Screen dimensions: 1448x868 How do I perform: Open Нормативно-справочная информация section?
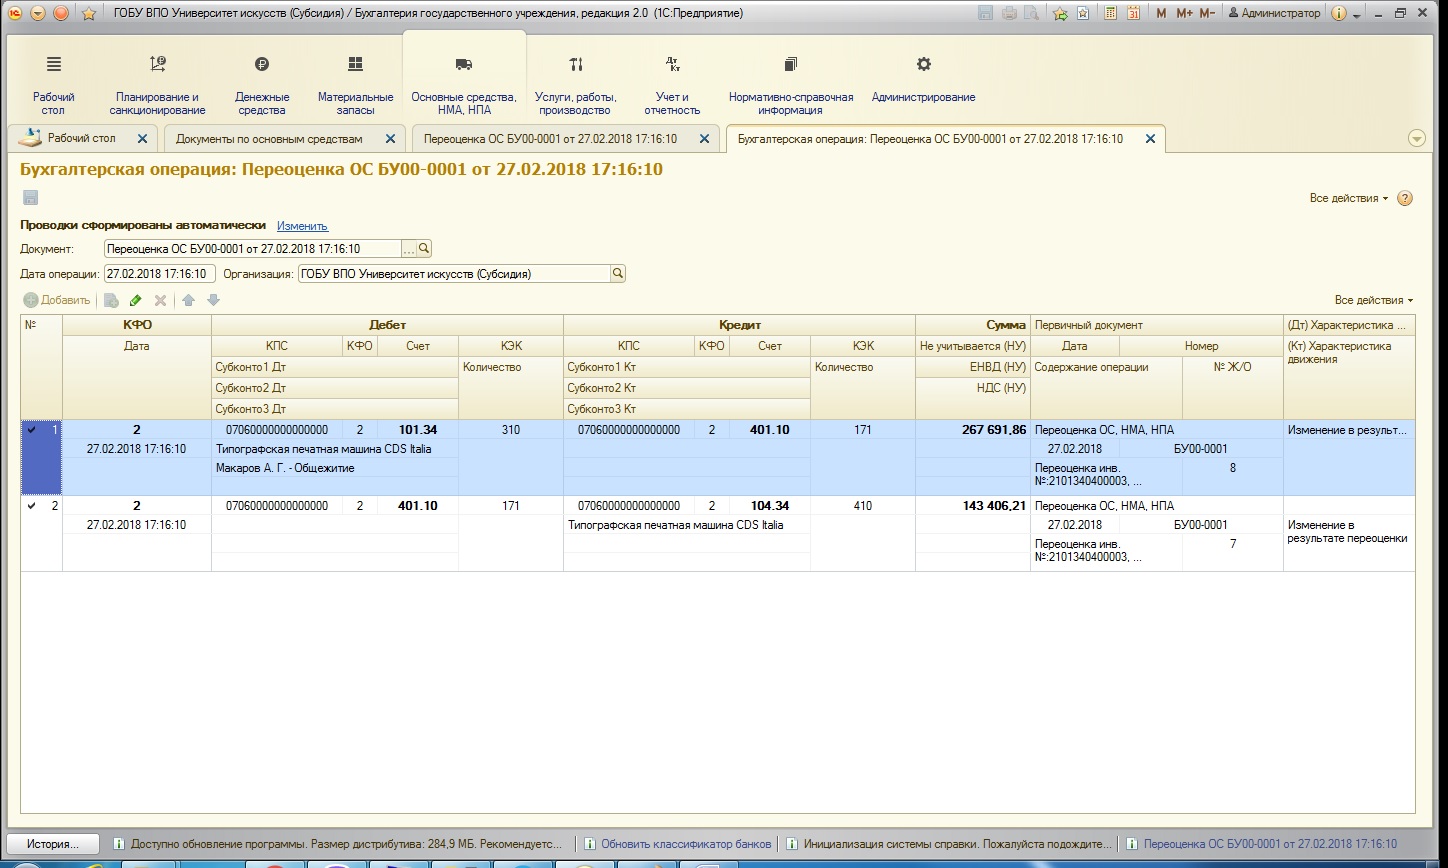tap(791, 84)
